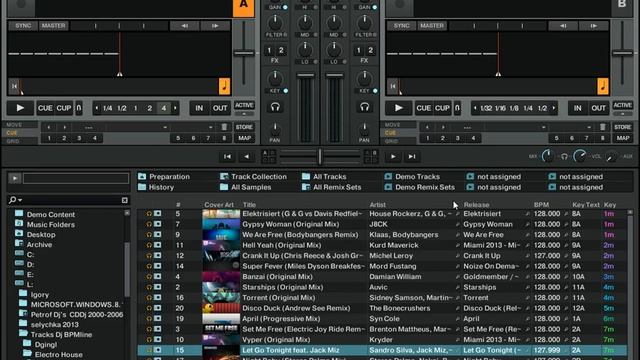Viewport: 640px width, 360px height.
Task: Clear search with the X icon
Action: pyautogui.click(x=124, y=200)
